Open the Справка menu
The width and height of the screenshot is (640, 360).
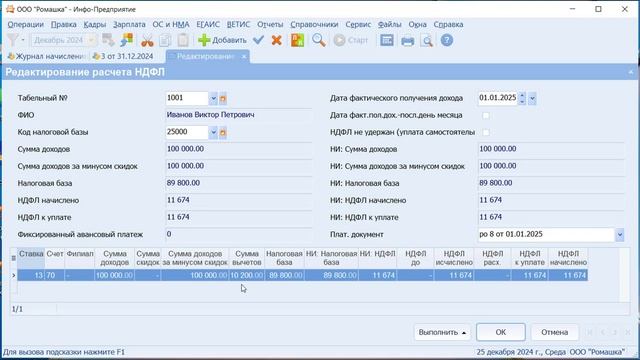coord(448,24)
